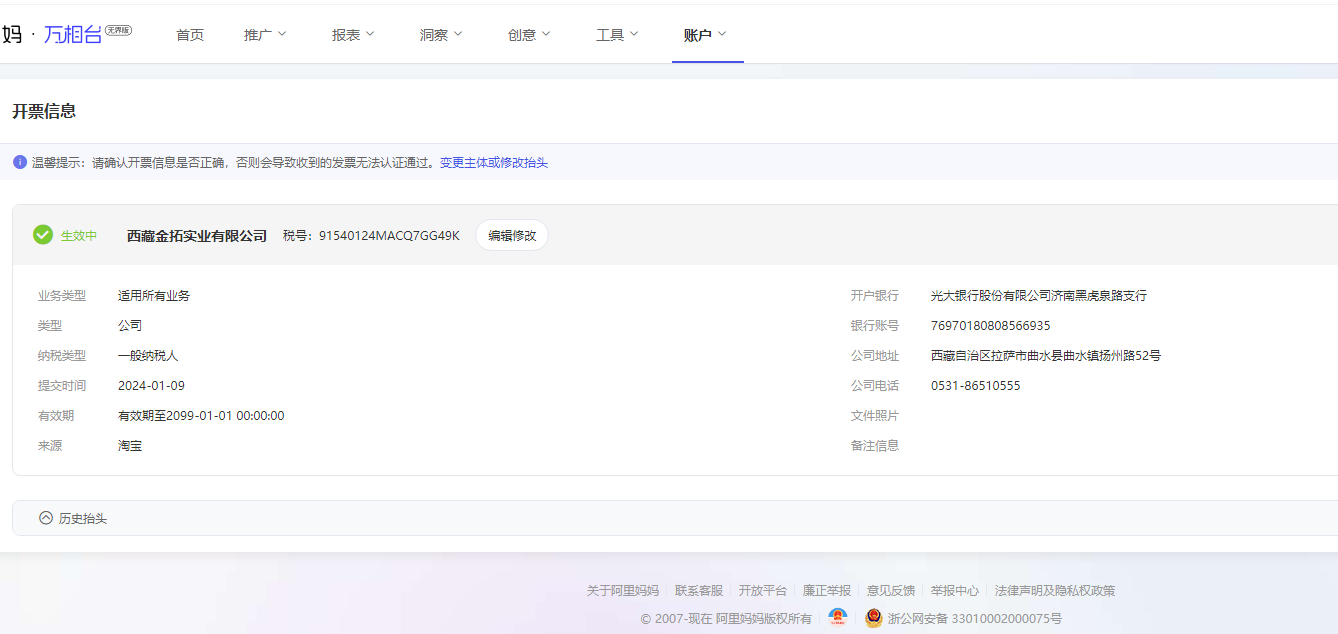Click the 万相台 logo in header
This screenshot has width=1338, height=634.
(x=72, y=35)
